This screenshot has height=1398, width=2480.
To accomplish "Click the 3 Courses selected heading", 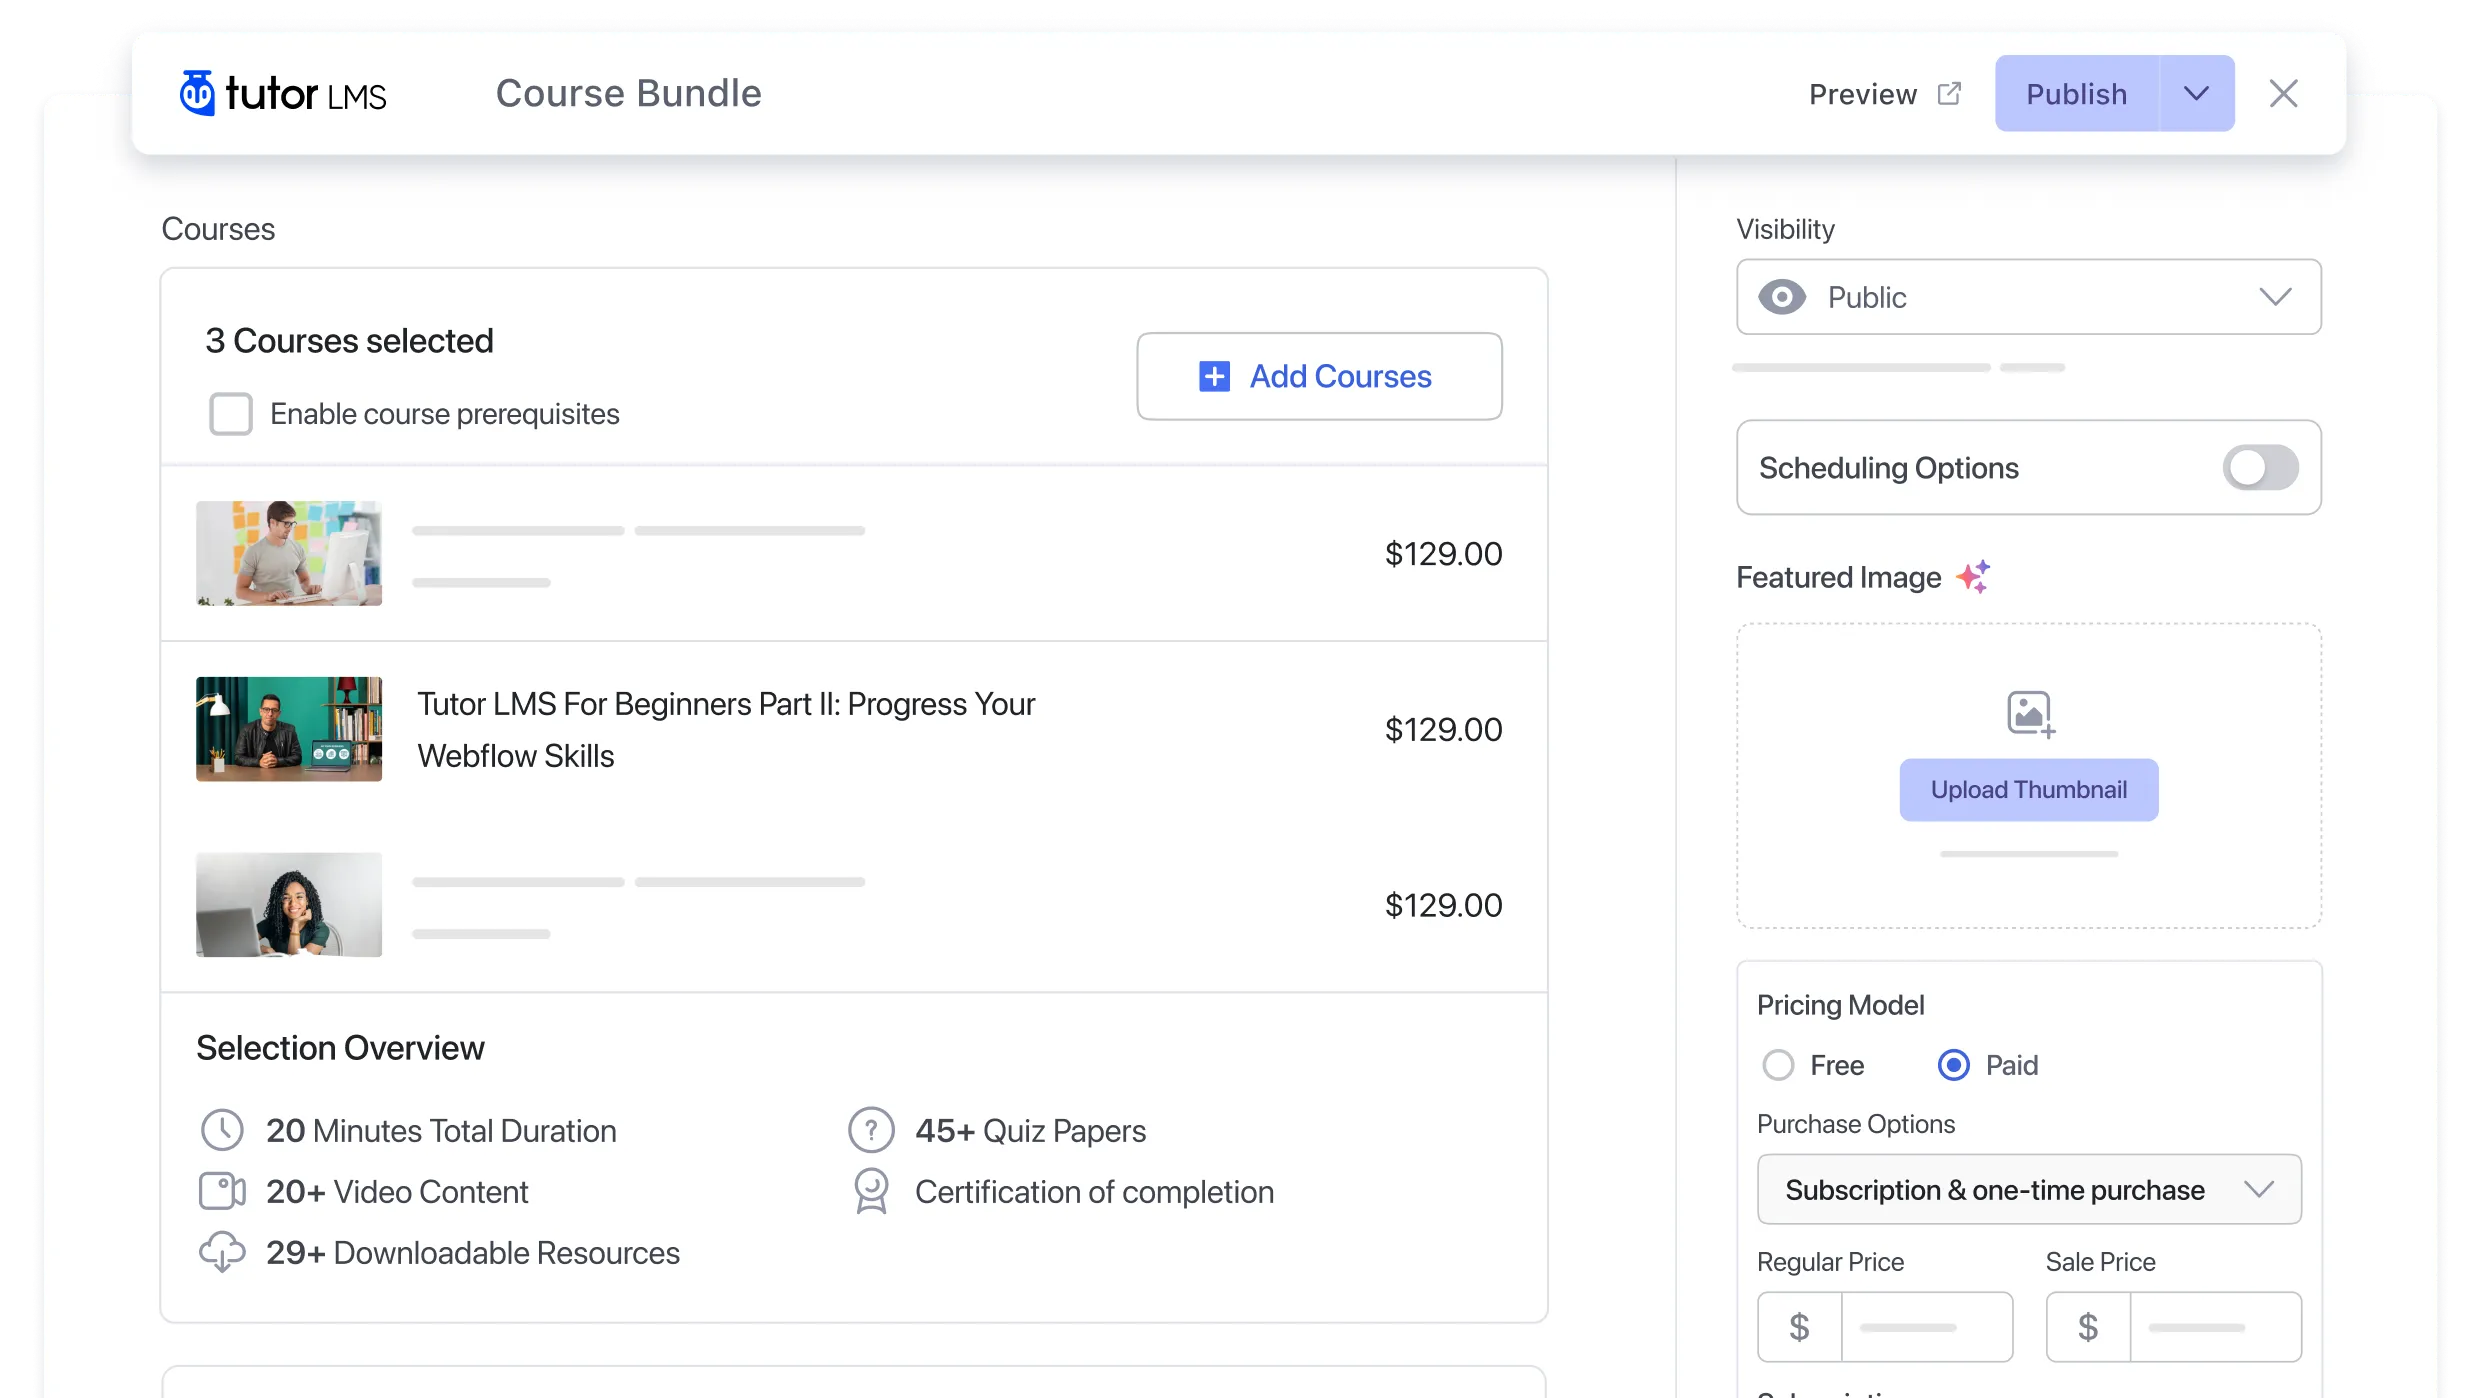I will pos(349,340).
